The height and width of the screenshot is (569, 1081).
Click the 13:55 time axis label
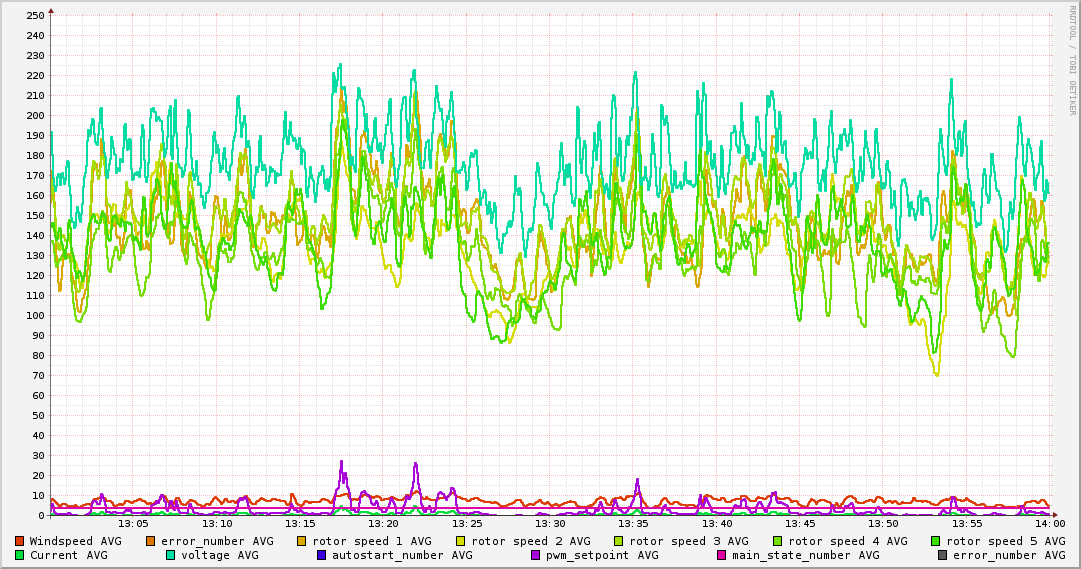pyautogui.click(x=967, y=524)
